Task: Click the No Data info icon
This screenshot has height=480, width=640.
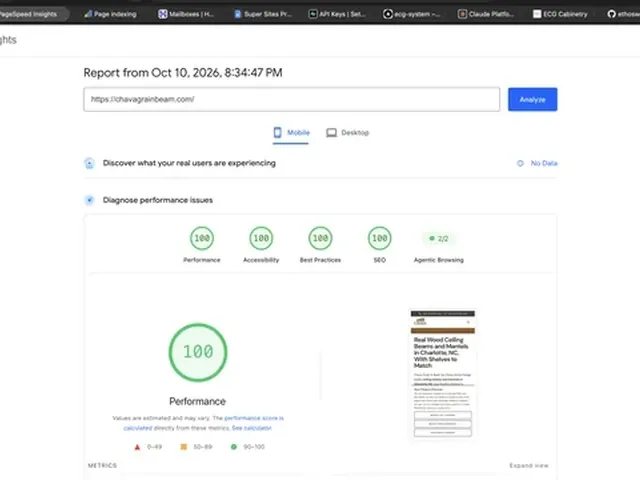Action: point(520,163)
